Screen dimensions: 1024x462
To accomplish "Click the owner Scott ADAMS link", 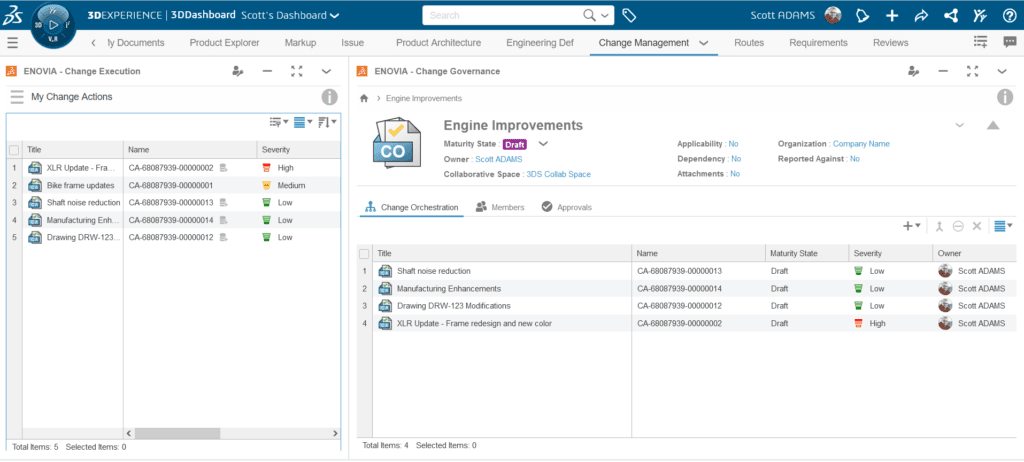I will pyautogui.click(x=498, y=159).
